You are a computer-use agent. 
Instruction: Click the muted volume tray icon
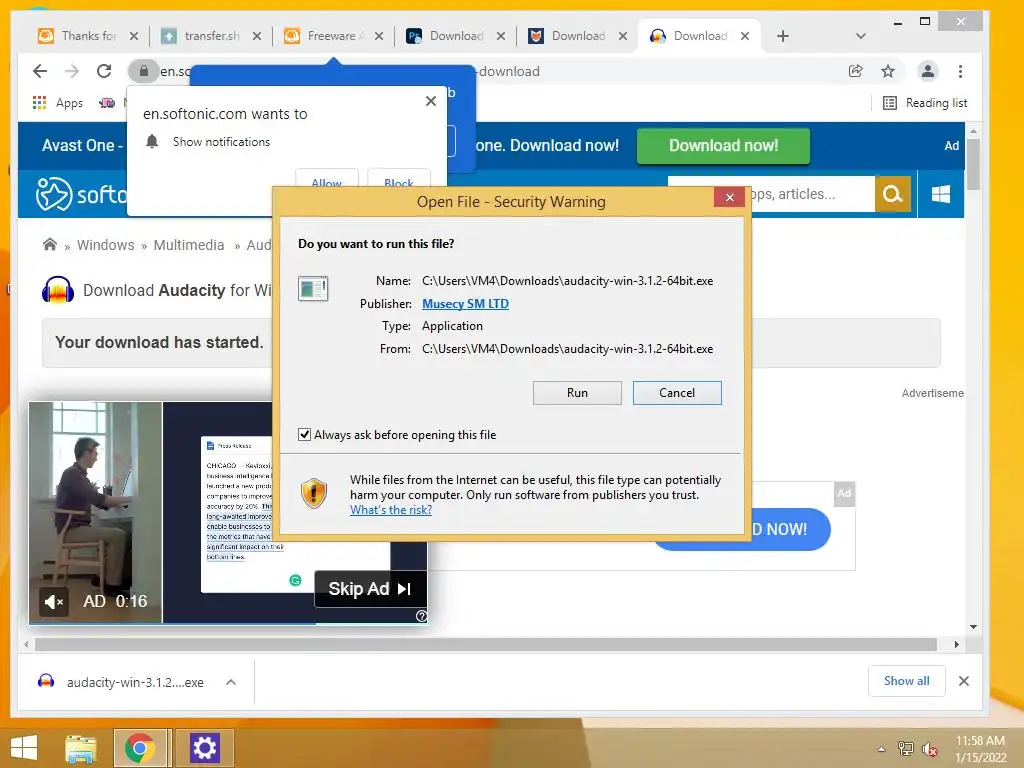click(x=929, y=749)
